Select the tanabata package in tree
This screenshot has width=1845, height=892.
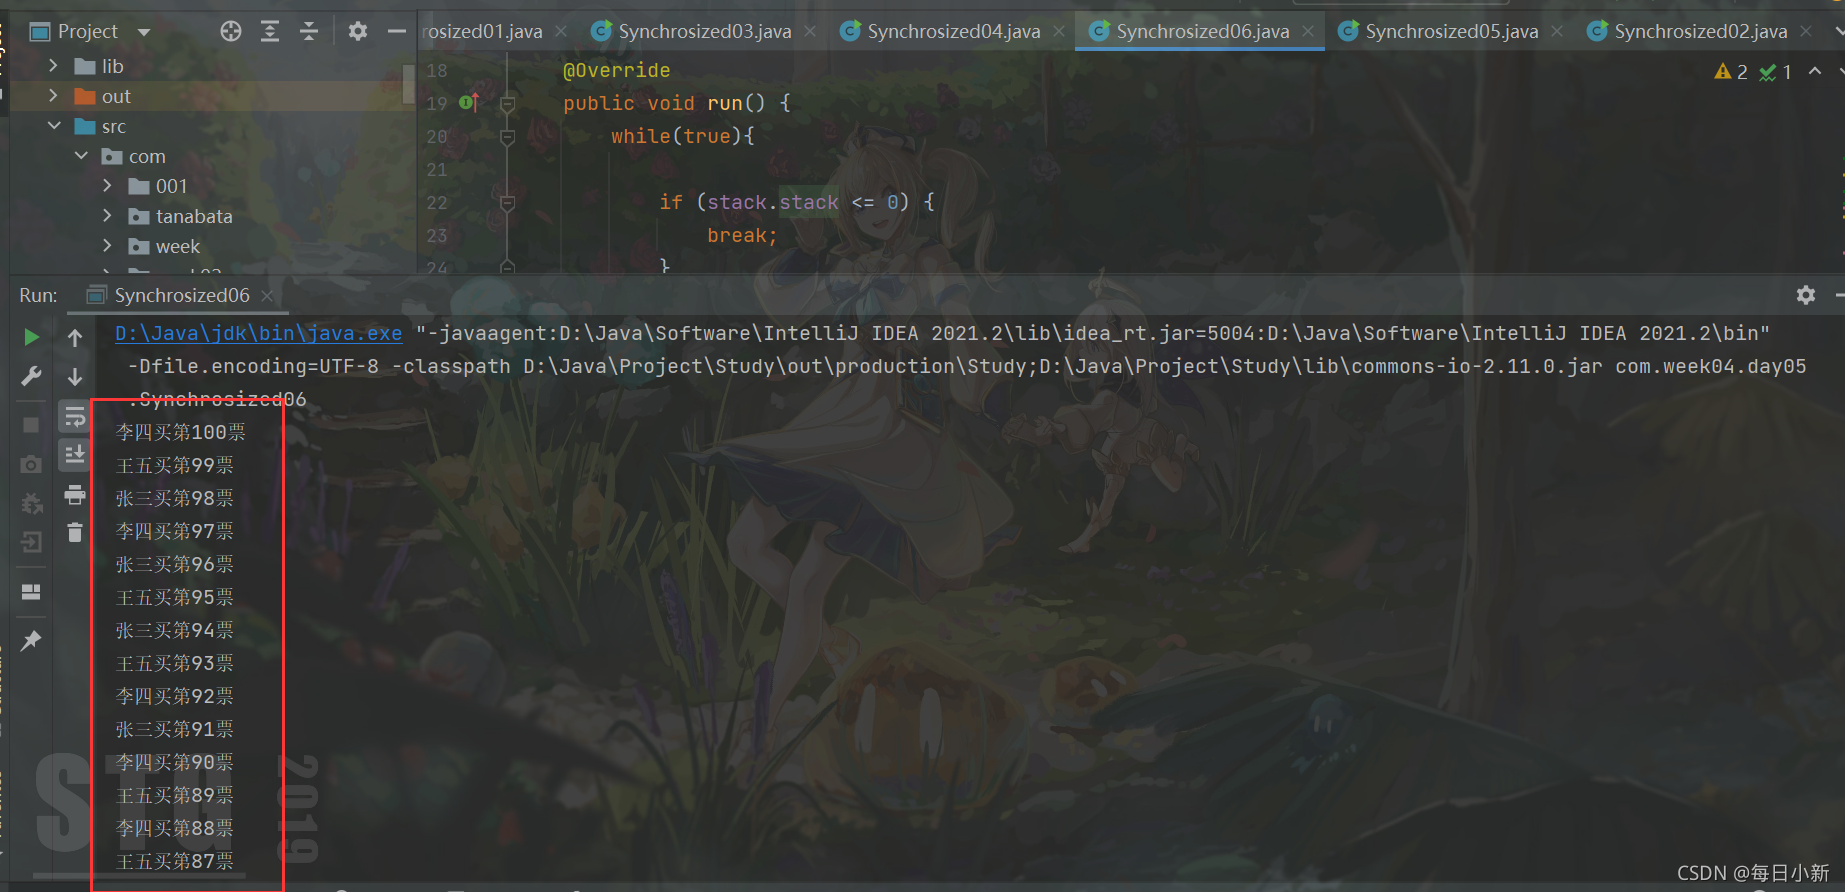pyautogui.click(x=194, y=216)
